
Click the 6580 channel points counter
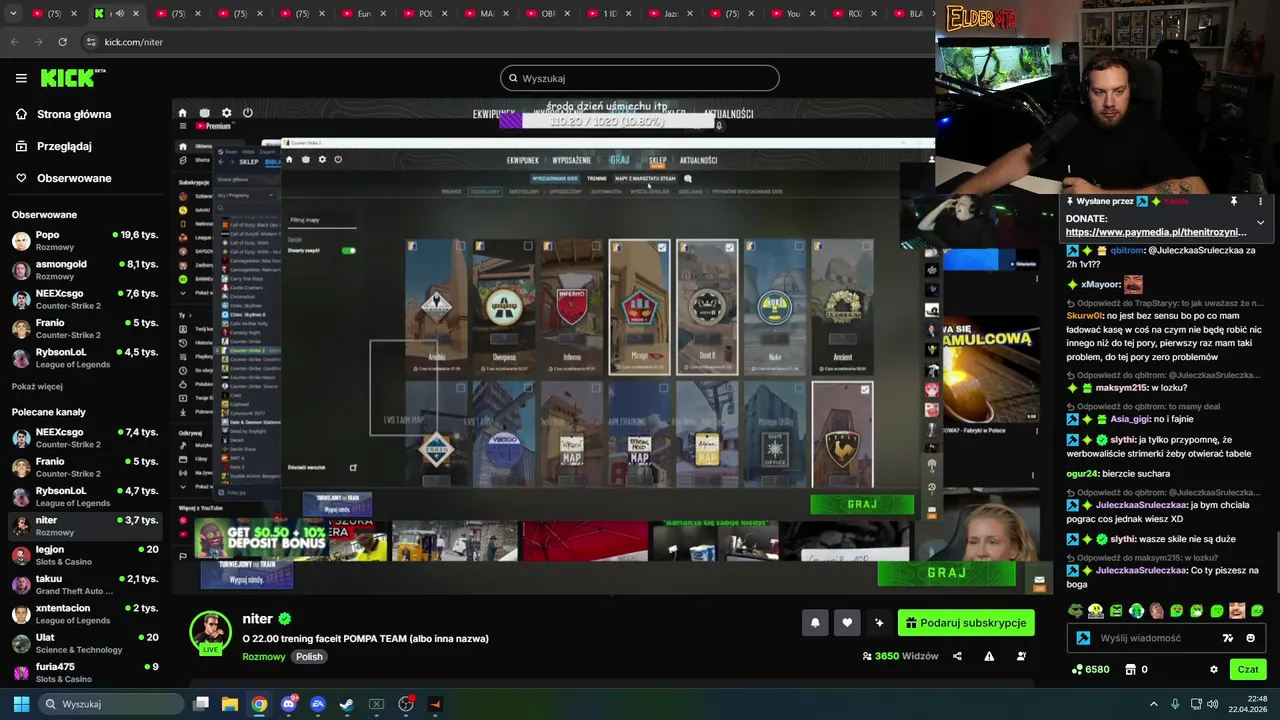pyautogui.click(x=1090, y=669)
